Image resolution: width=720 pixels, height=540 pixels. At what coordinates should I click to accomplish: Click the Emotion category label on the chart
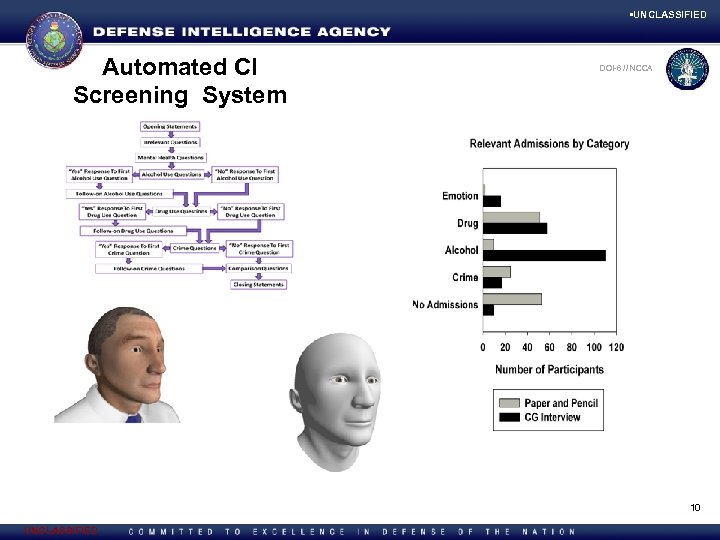click(x=460, y=196)
